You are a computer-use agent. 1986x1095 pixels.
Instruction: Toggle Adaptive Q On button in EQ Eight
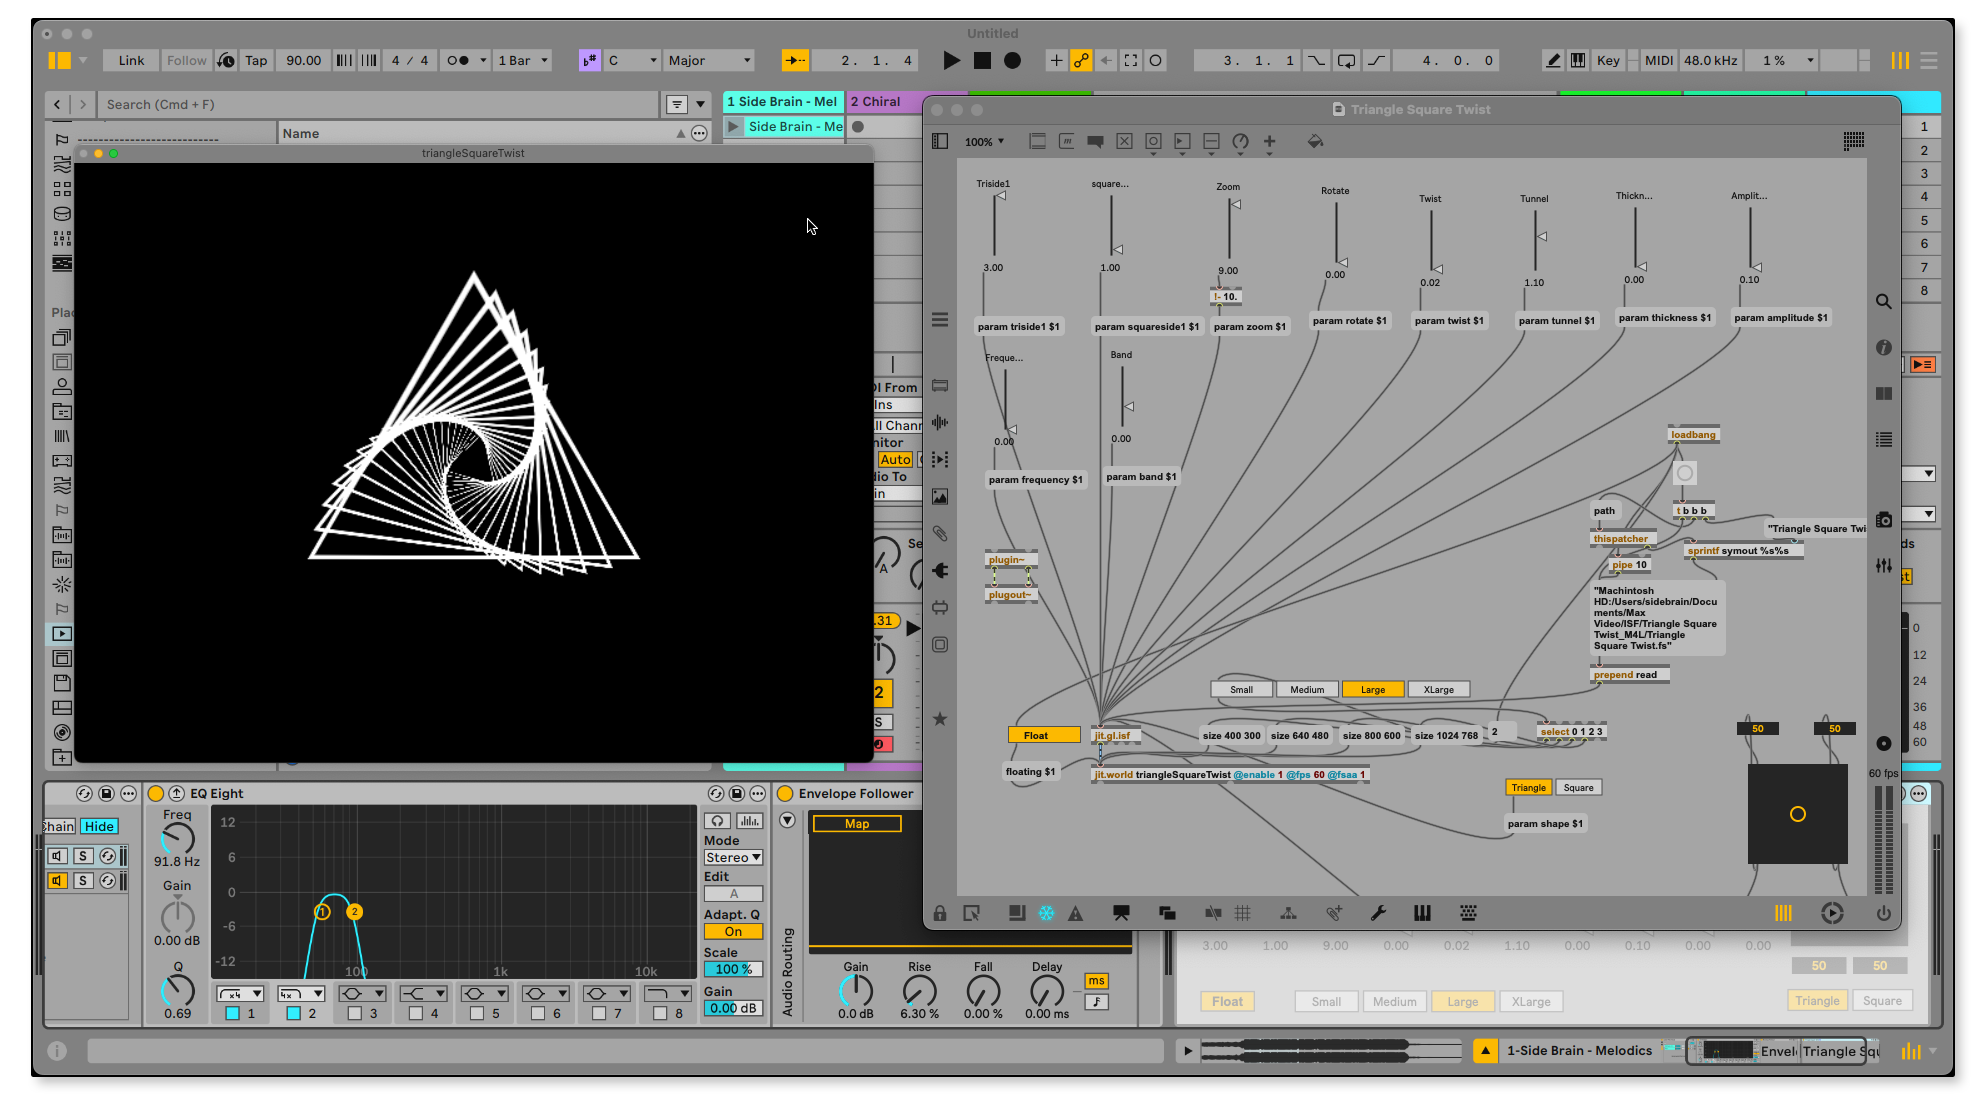[x=733, y=932]
